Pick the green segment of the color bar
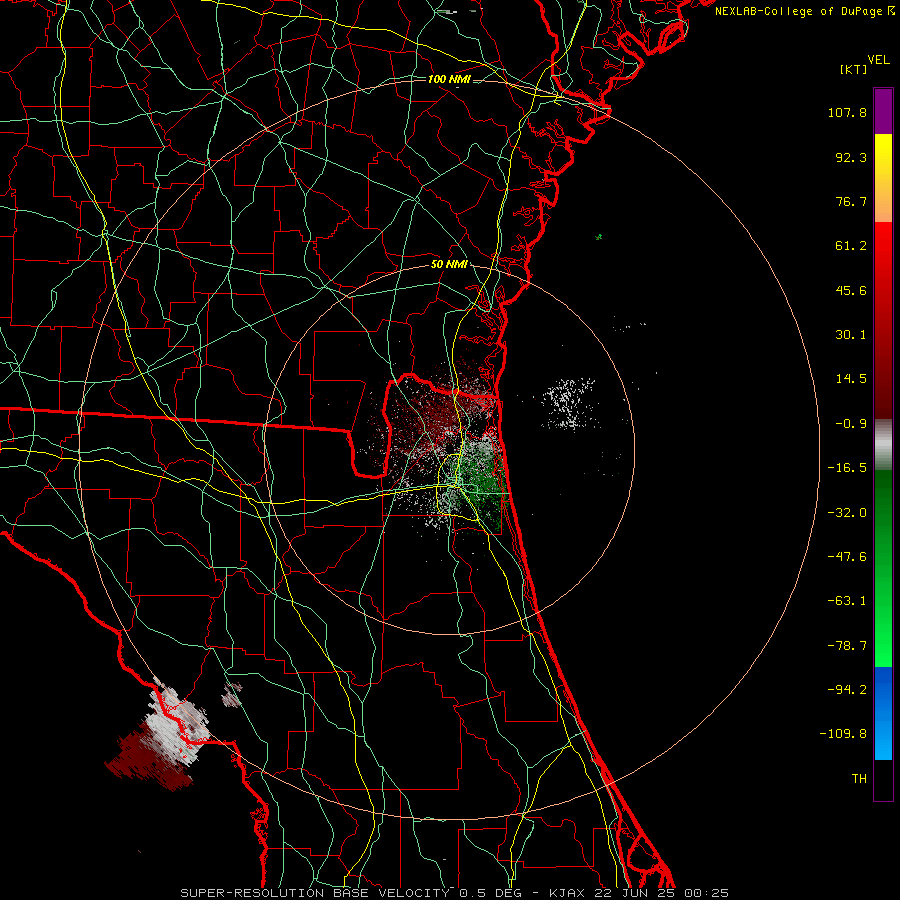 (x=883, y=568)
